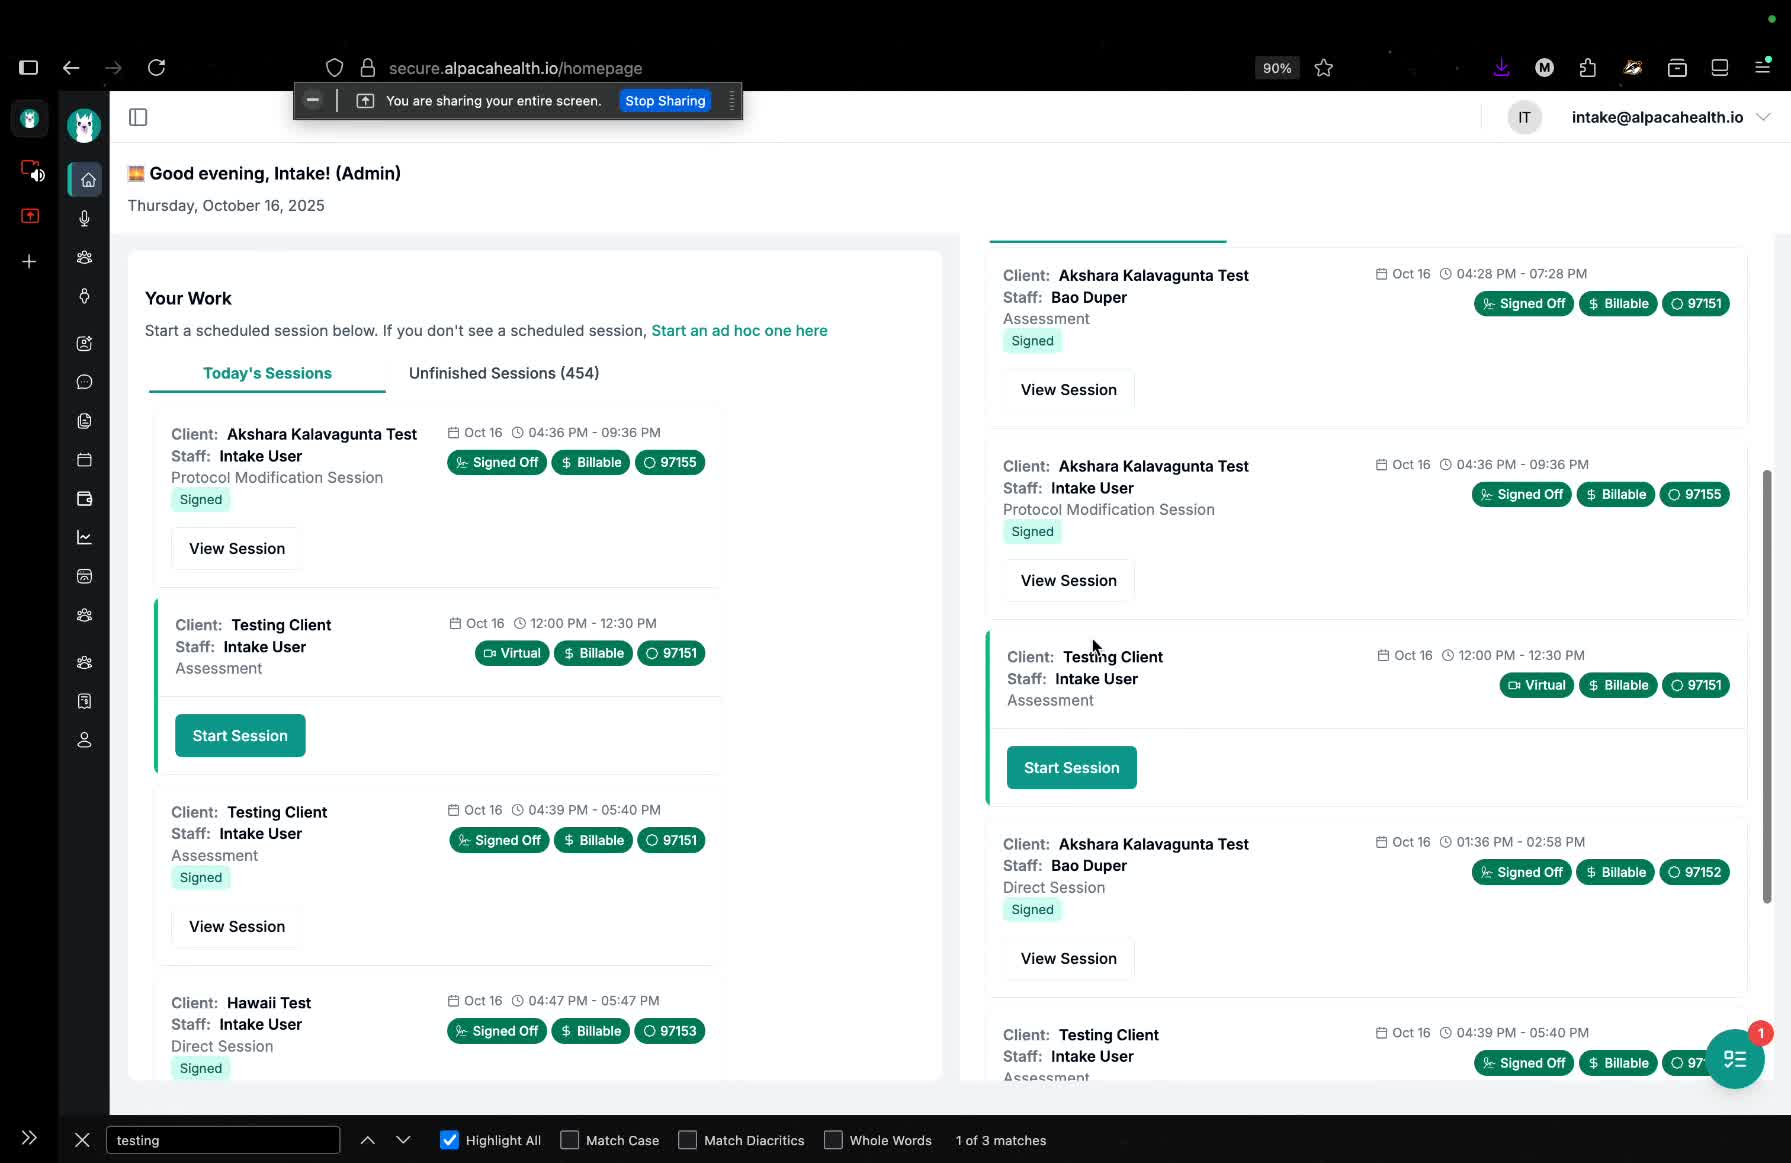
Task: Reload the browser page
Action: coord(156,68)
